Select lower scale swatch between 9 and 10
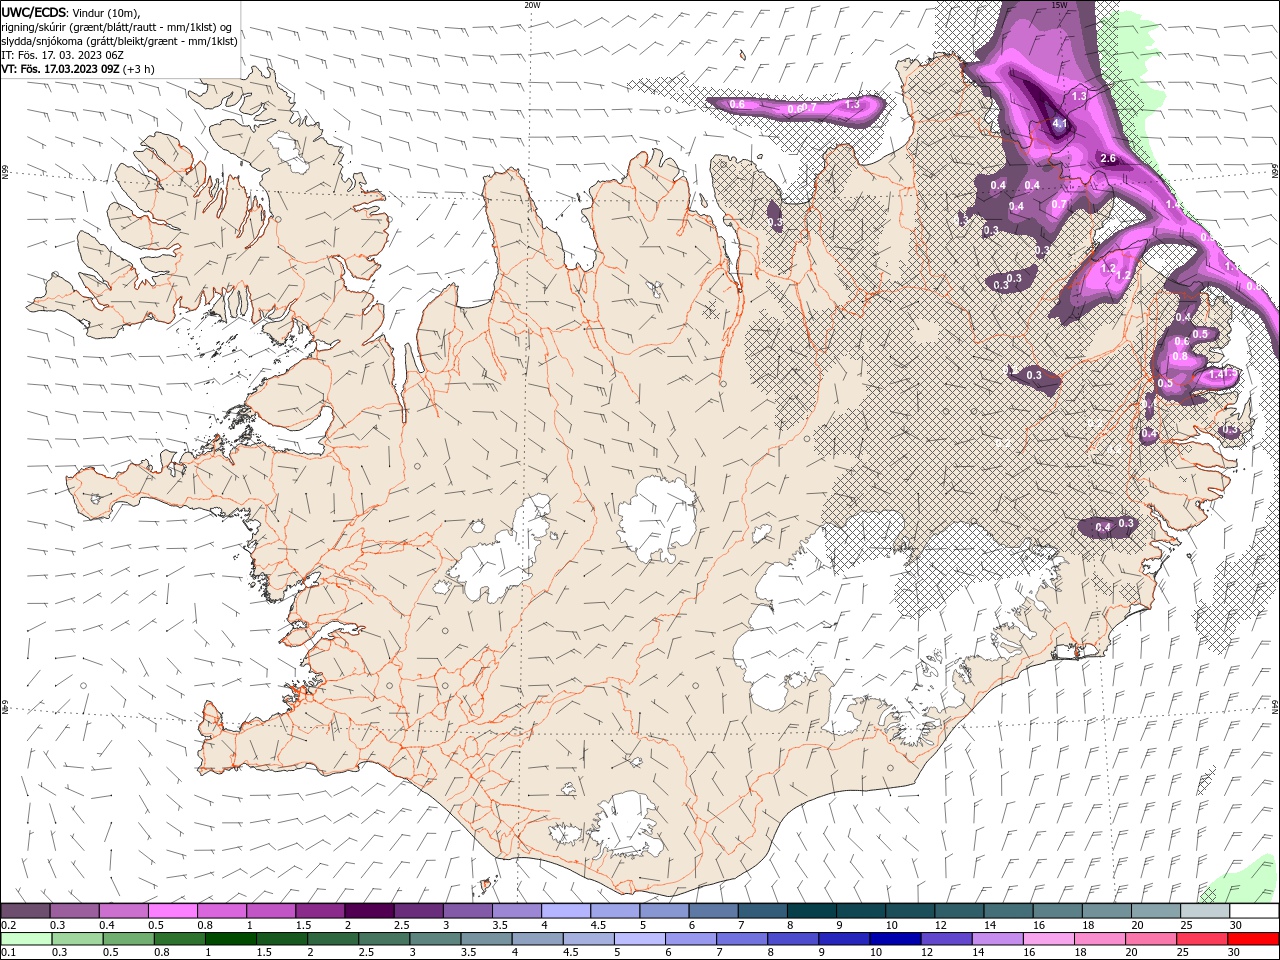 843,939
